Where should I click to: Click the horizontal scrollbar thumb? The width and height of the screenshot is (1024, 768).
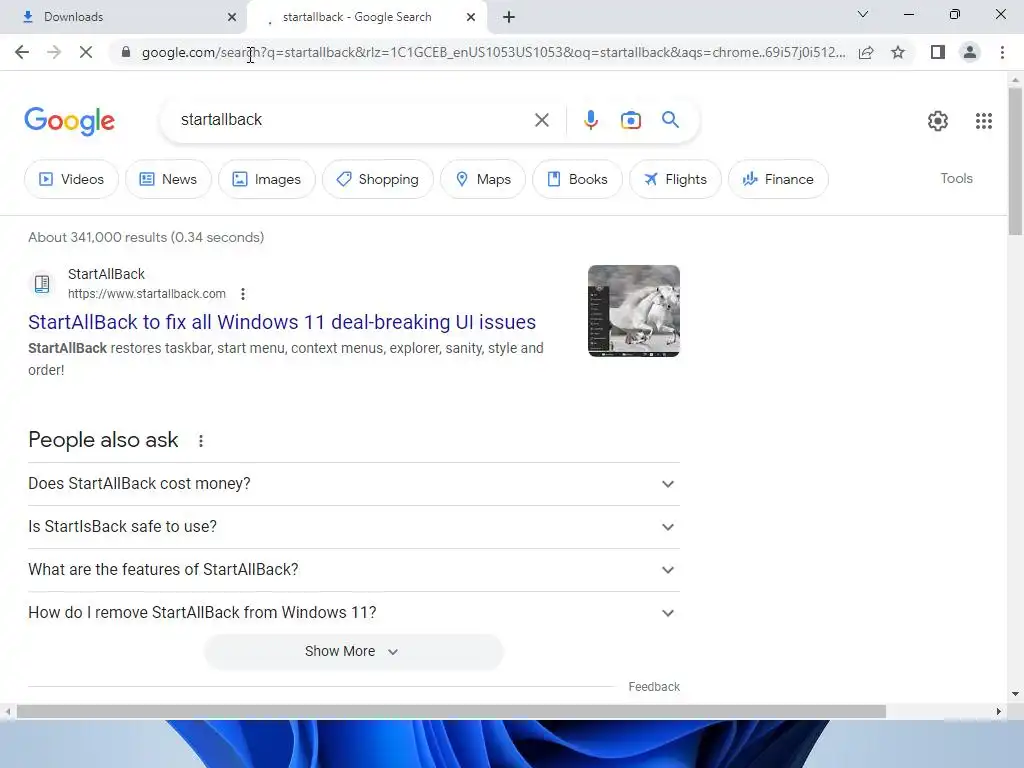[451, 711]
